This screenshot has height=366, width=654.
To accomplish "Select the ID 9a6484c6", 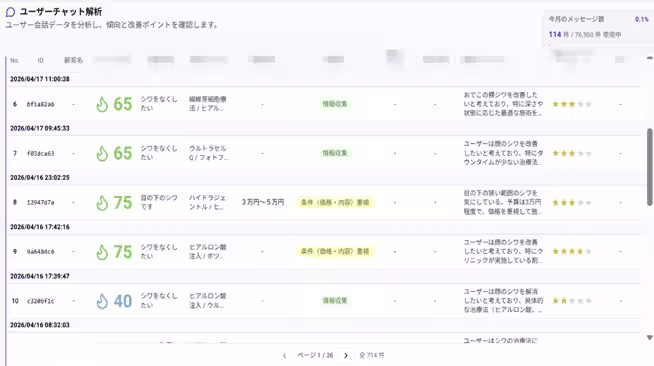I will coord(40,252).
